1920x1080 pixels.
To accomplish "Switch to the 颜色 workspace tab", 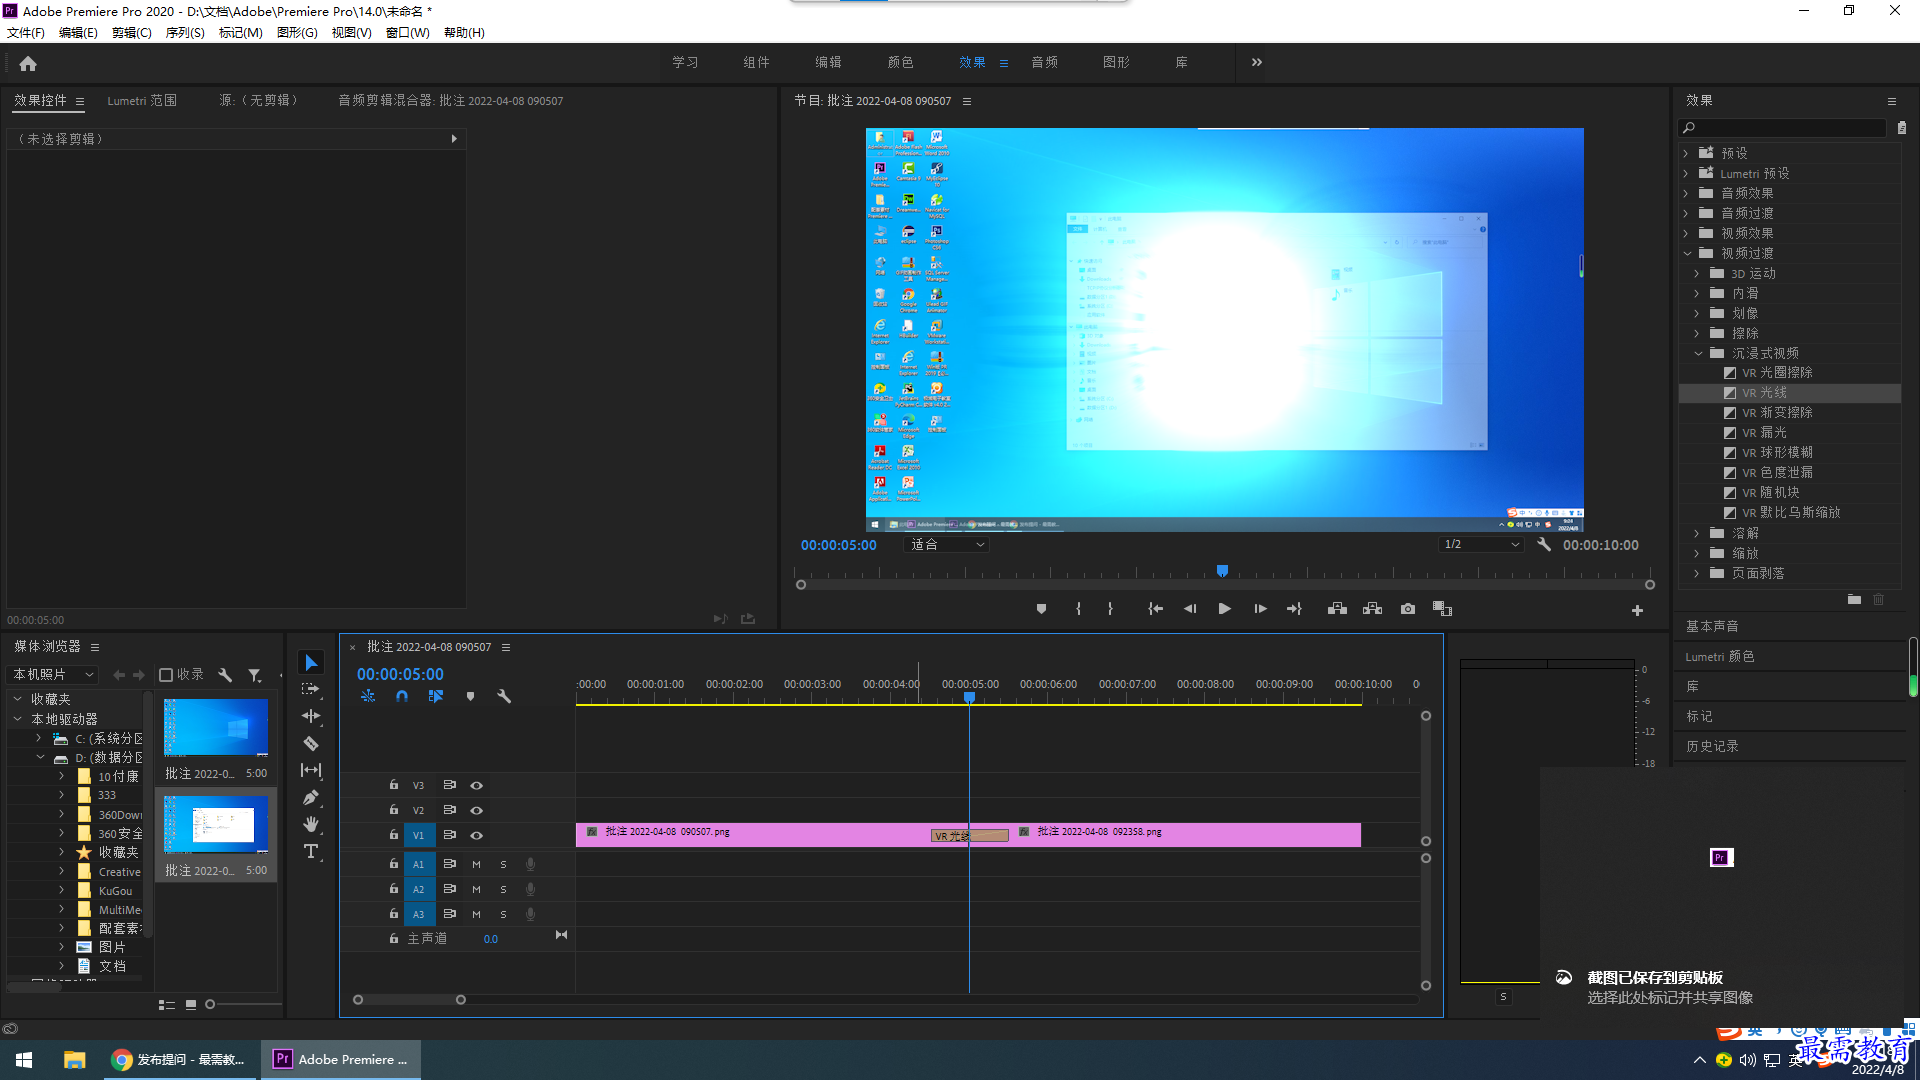I will (900, 62).
